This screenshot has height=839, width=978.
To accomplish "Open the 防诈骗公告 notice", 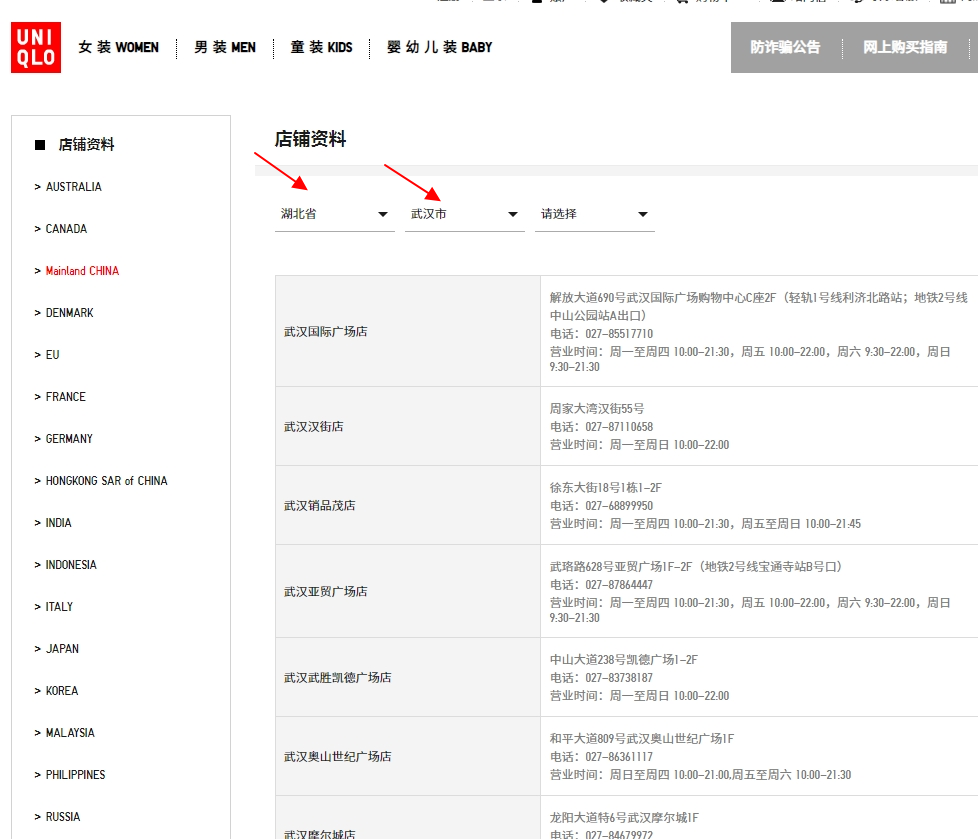I will [x=785, y=47].
